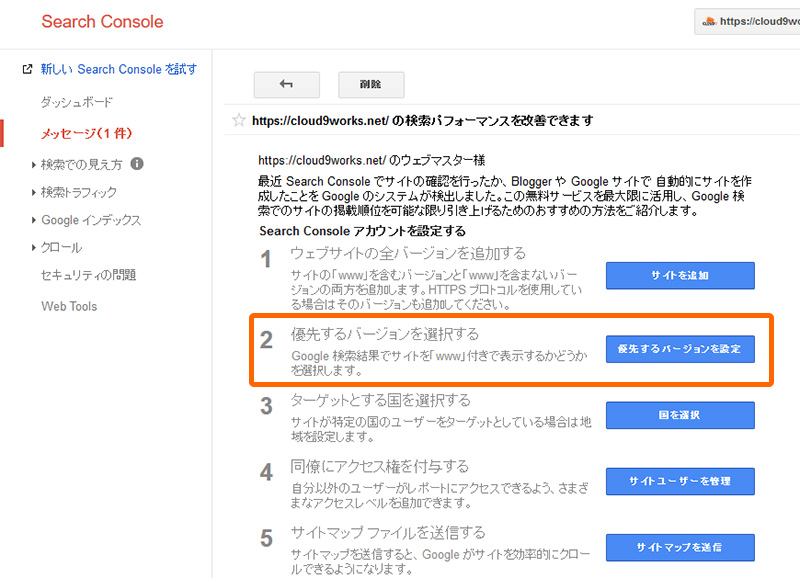Delete the message using 削除 button
This screenshot has width=800, height=578.
370,85
